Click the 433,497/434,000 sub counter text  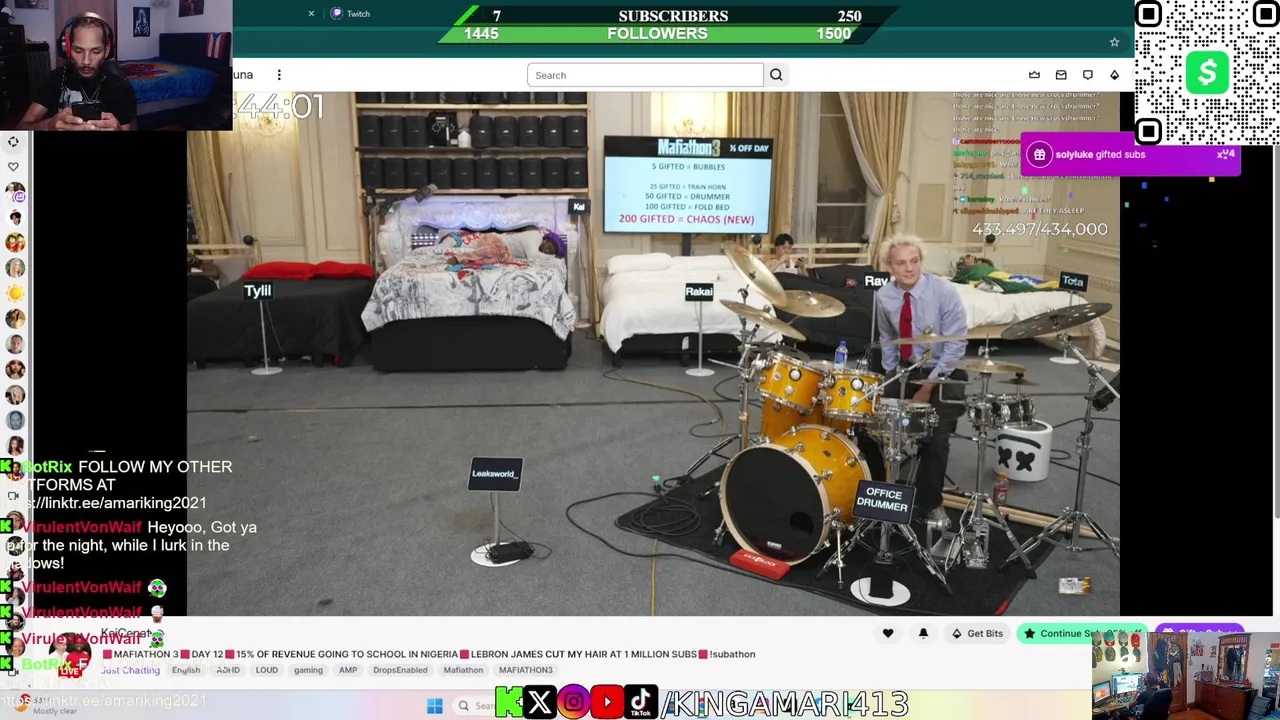click(x=1040, y=229)
